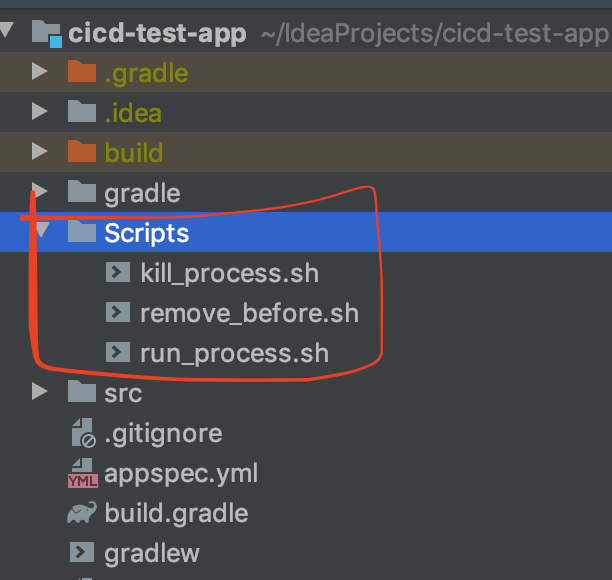Collapse the cicd-test-app root project node

coord(7,30)
